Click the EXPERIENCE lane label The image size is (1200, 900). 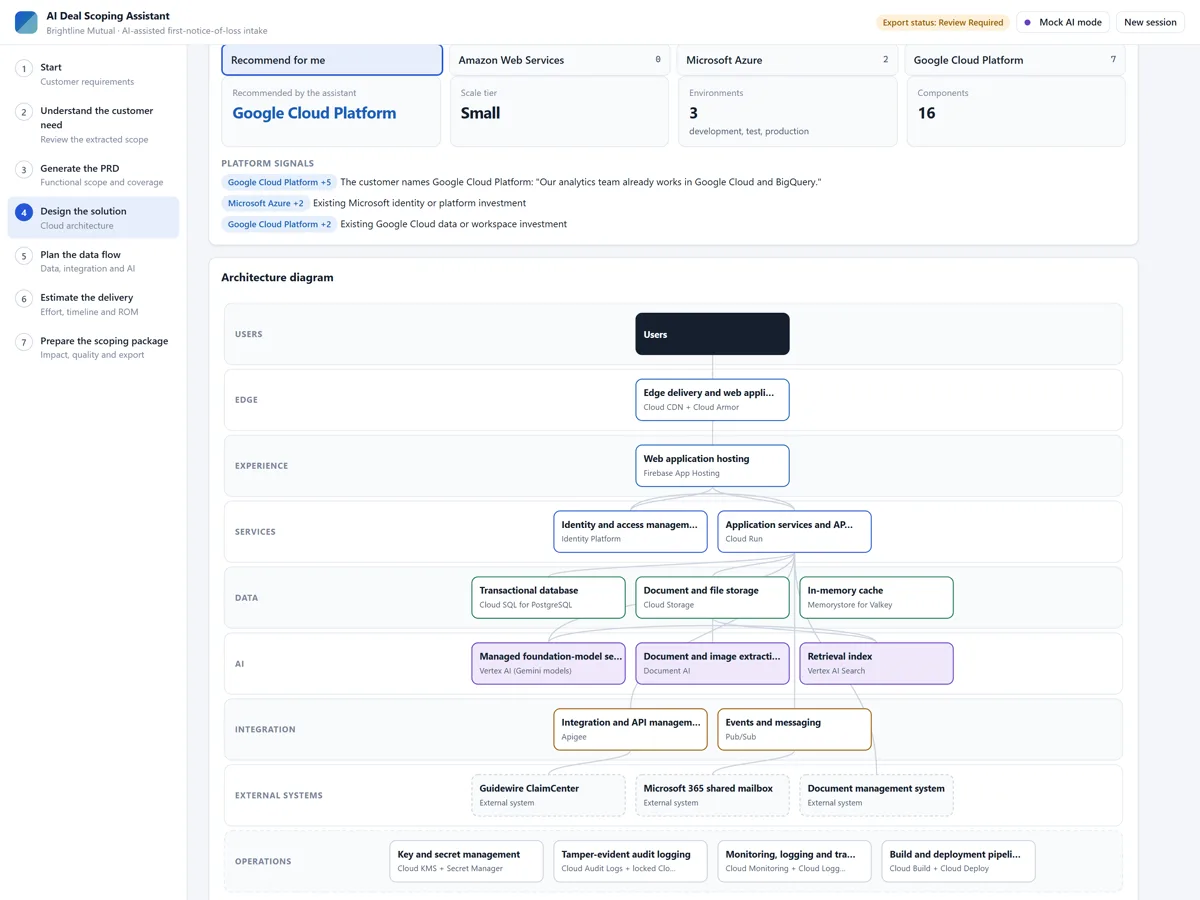tap(261, 466)
